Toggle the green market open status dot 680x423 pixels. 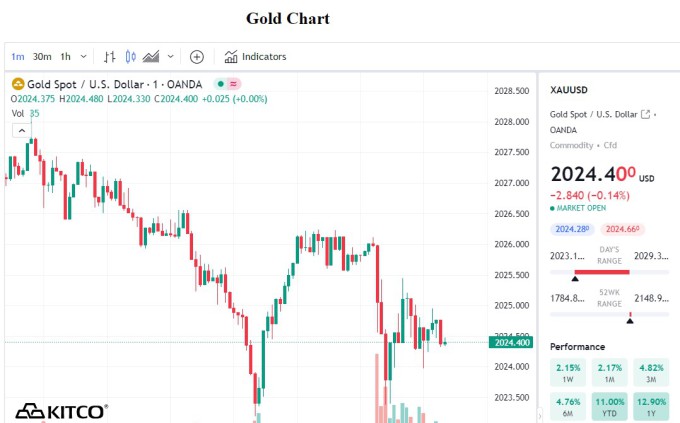coord(219,83)
